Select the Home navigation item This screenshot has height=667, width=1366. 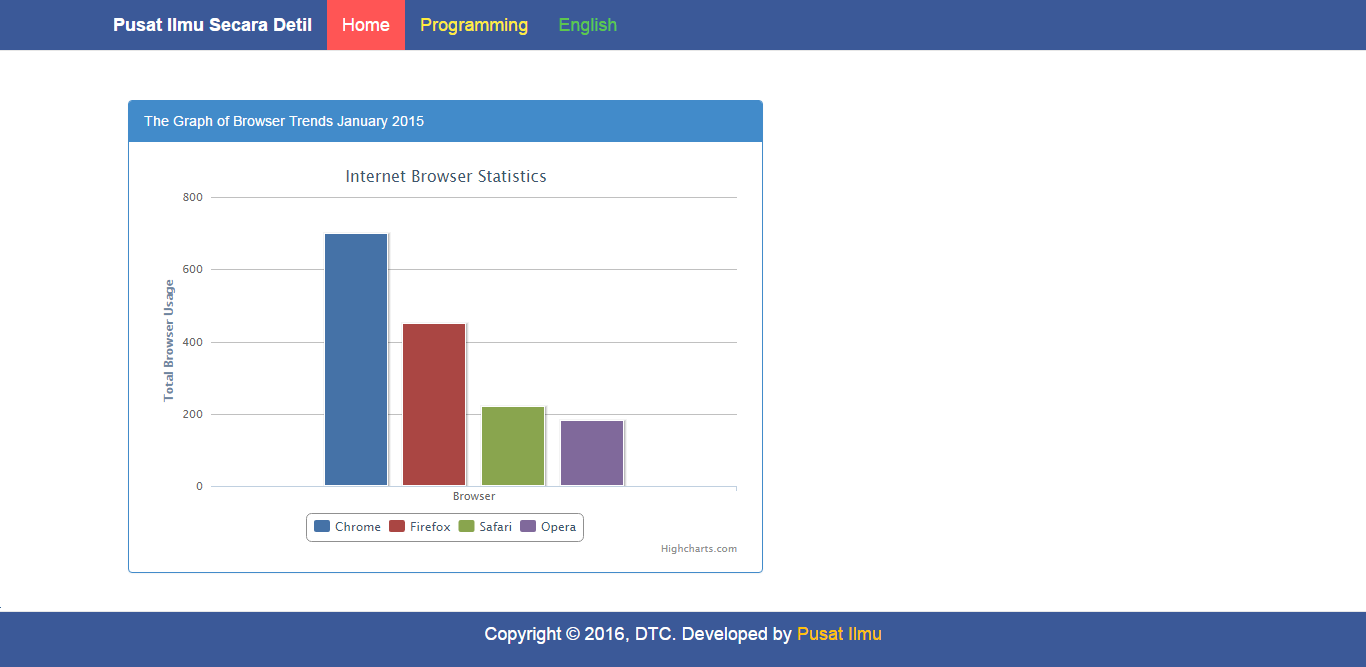(365, 24)
